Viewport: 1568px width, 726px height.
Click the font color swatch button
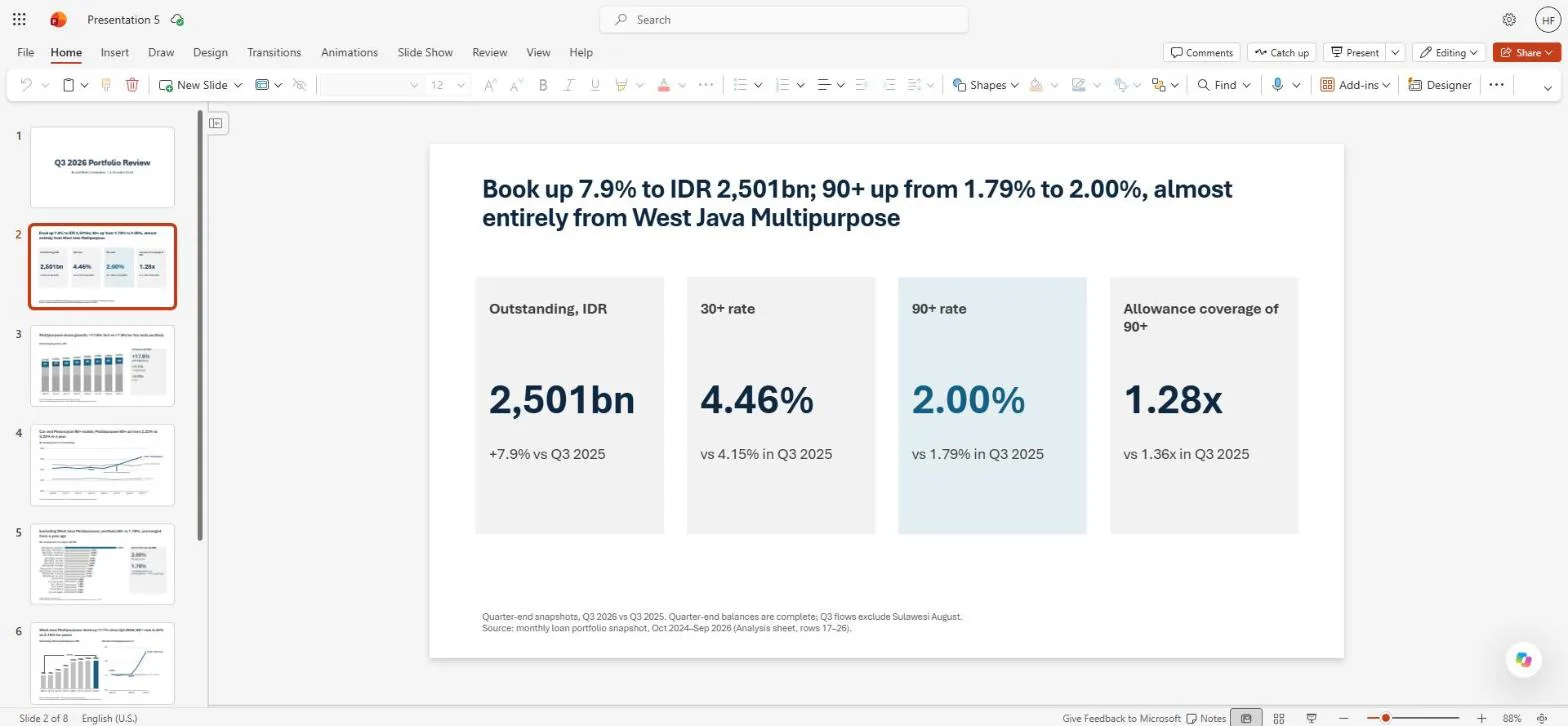tap(663, 85)
